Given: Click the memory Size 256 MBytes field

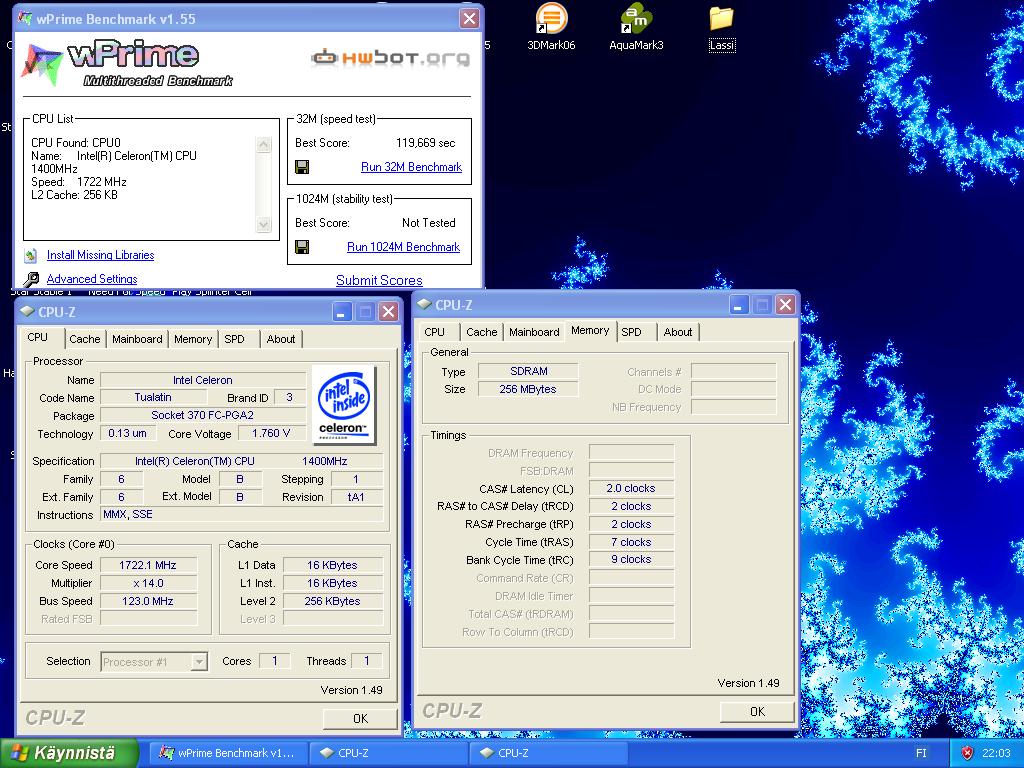Looking at the screenshot, I should (528, 389).
